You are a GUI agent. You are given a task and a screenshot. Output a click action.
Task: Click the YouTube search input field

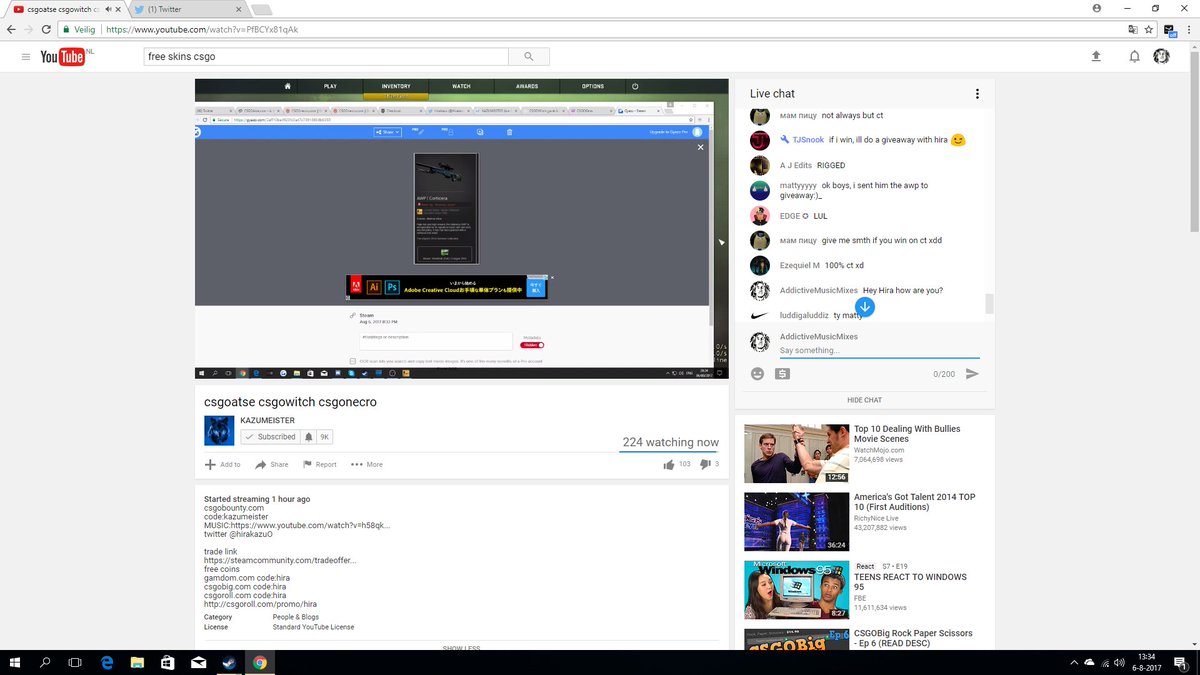coord(326,57)
